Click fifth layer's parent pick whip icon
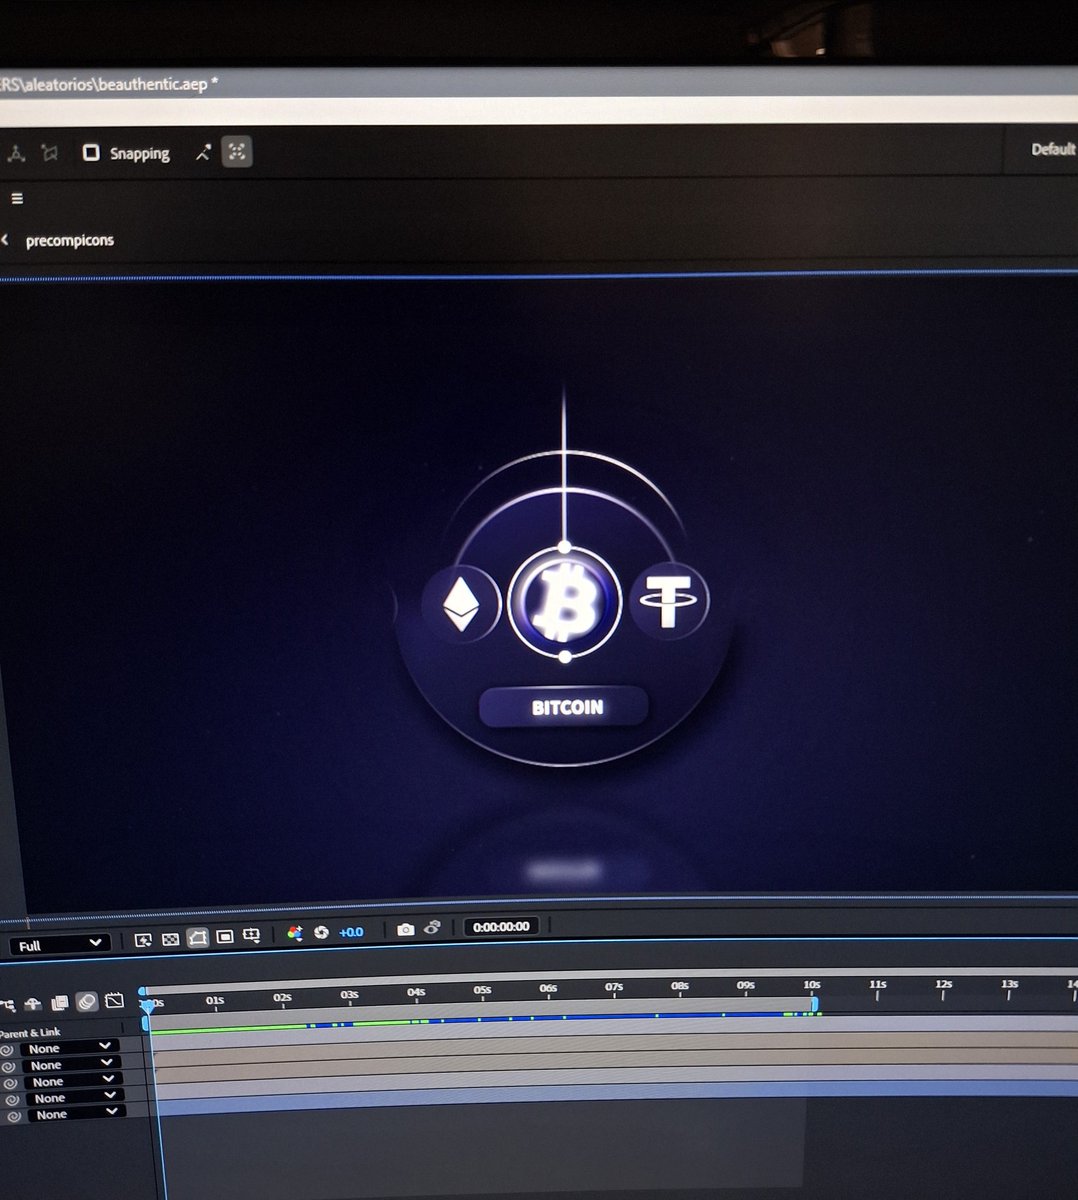This screenshot has height=1200, width=1078. tap(14, 1115)
